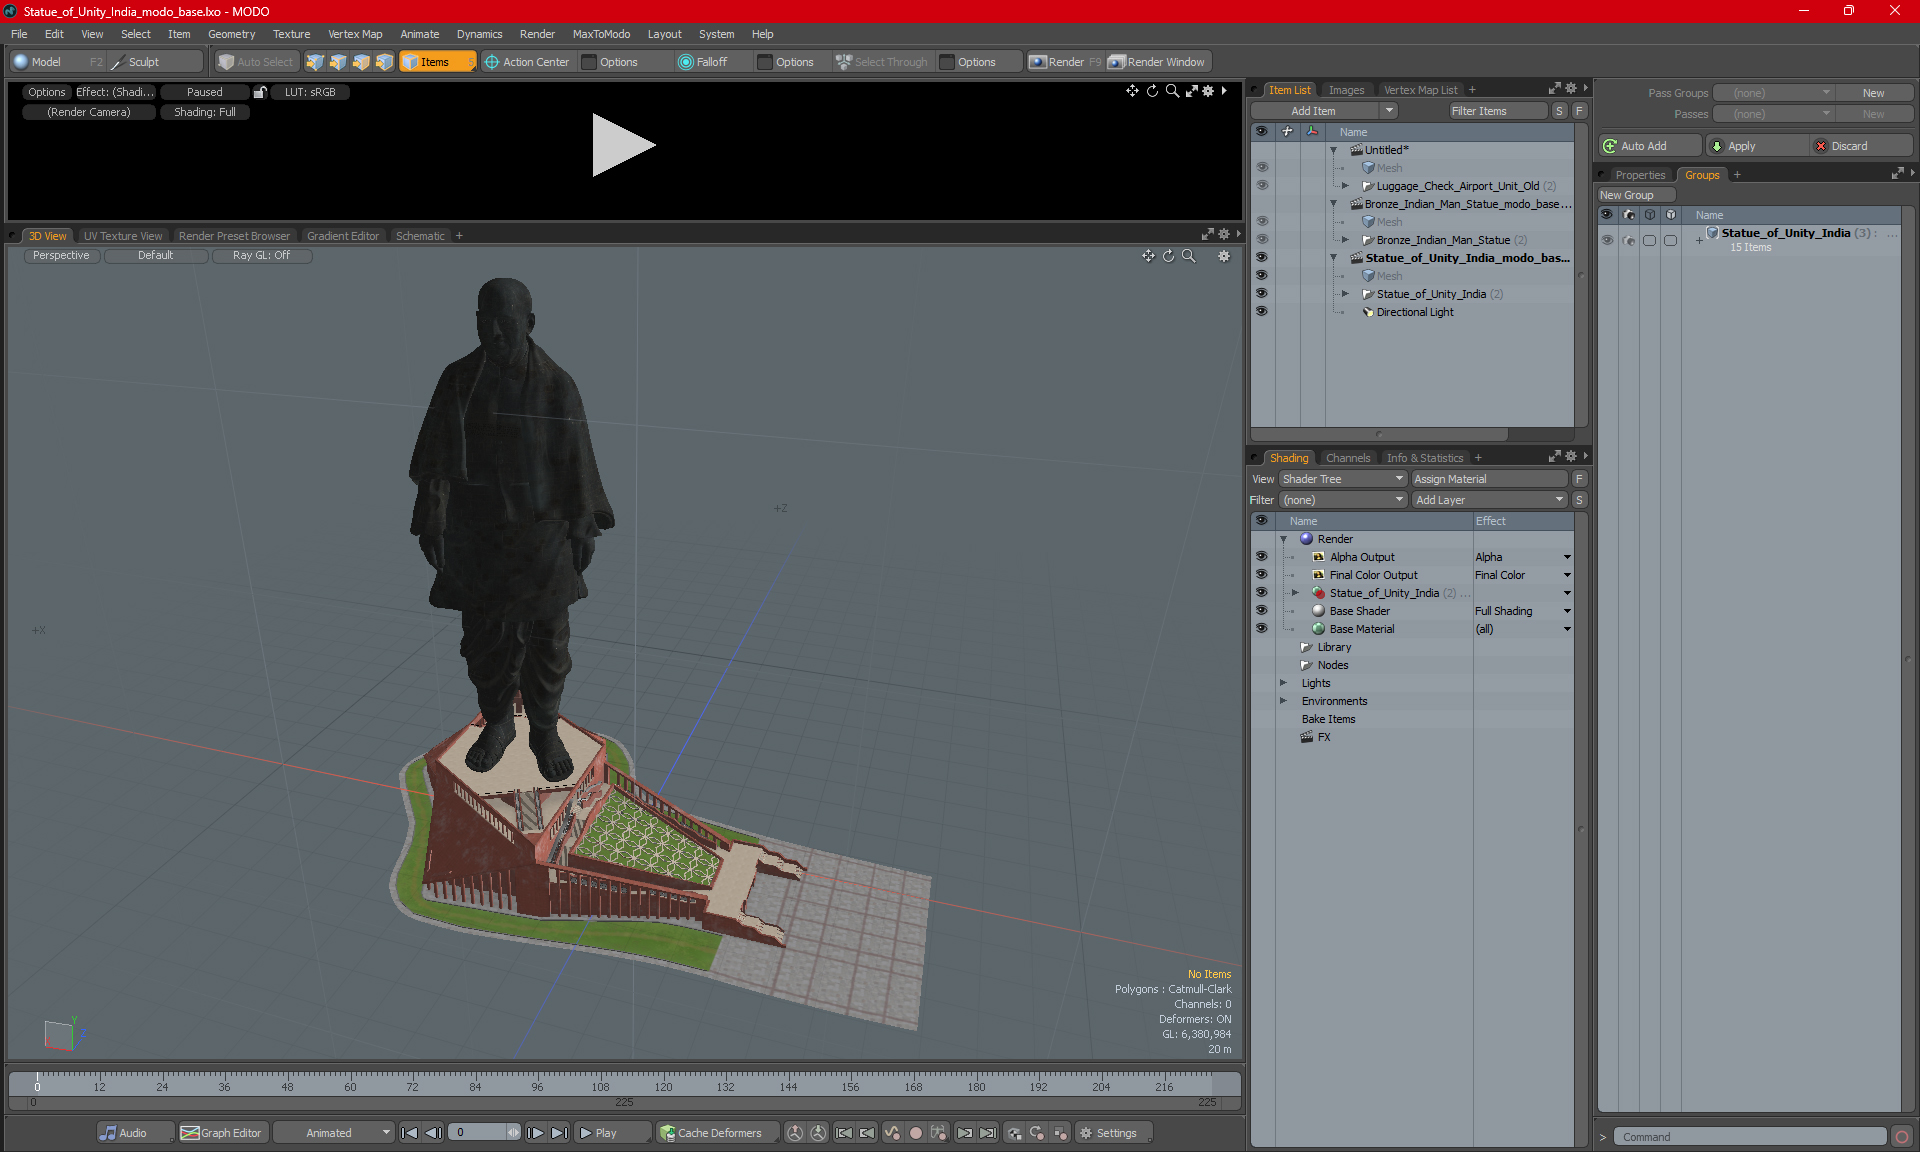
Task: Go to first frame in timeline controls
Action: [410, 1133]
